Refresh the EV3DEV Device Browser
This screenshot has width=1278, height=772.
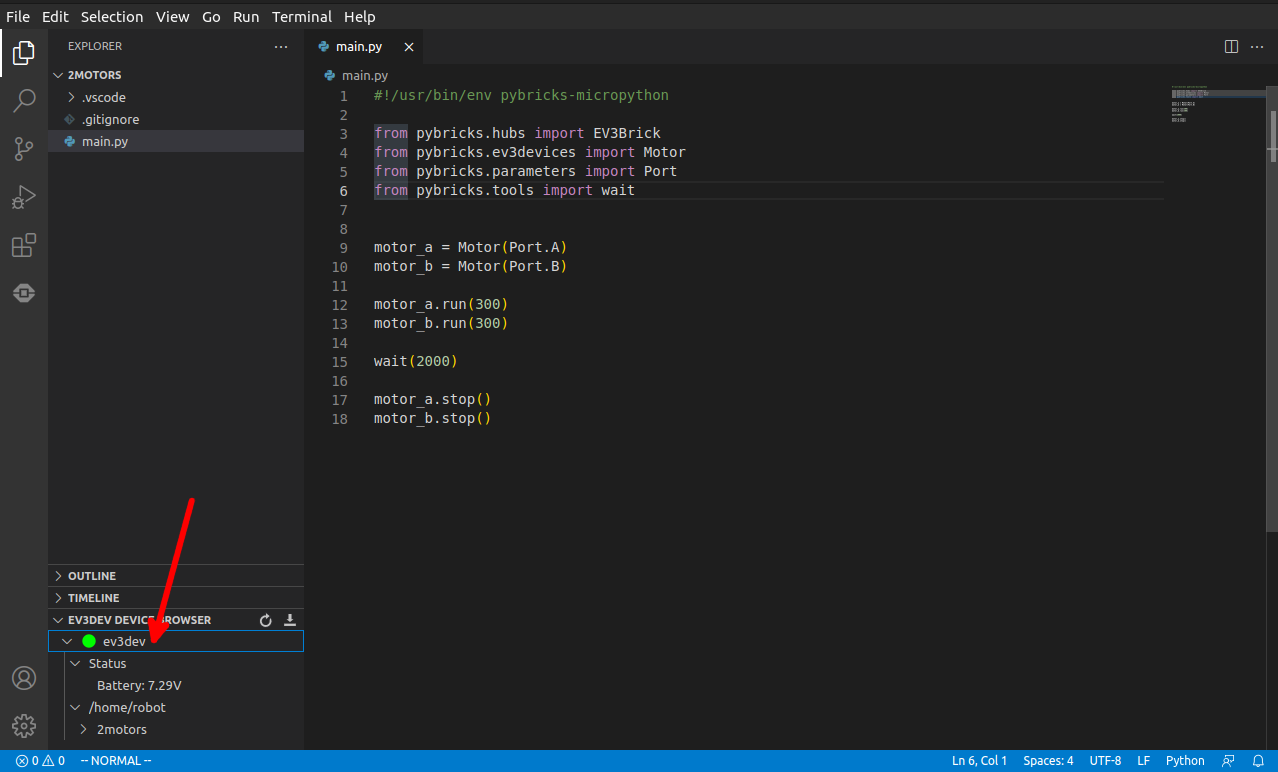click(x=266, y=620)
